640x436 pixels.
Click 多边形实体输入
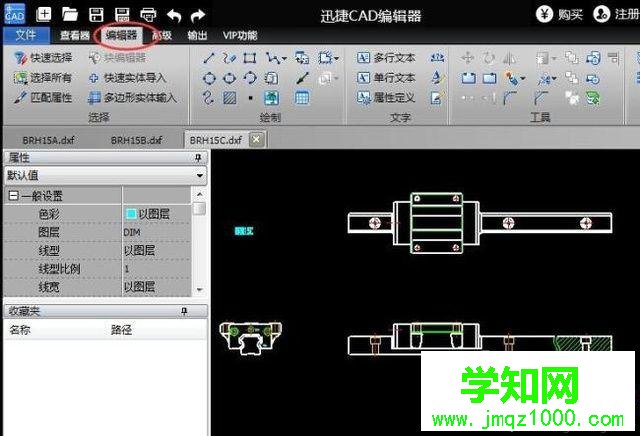point(133,98)
